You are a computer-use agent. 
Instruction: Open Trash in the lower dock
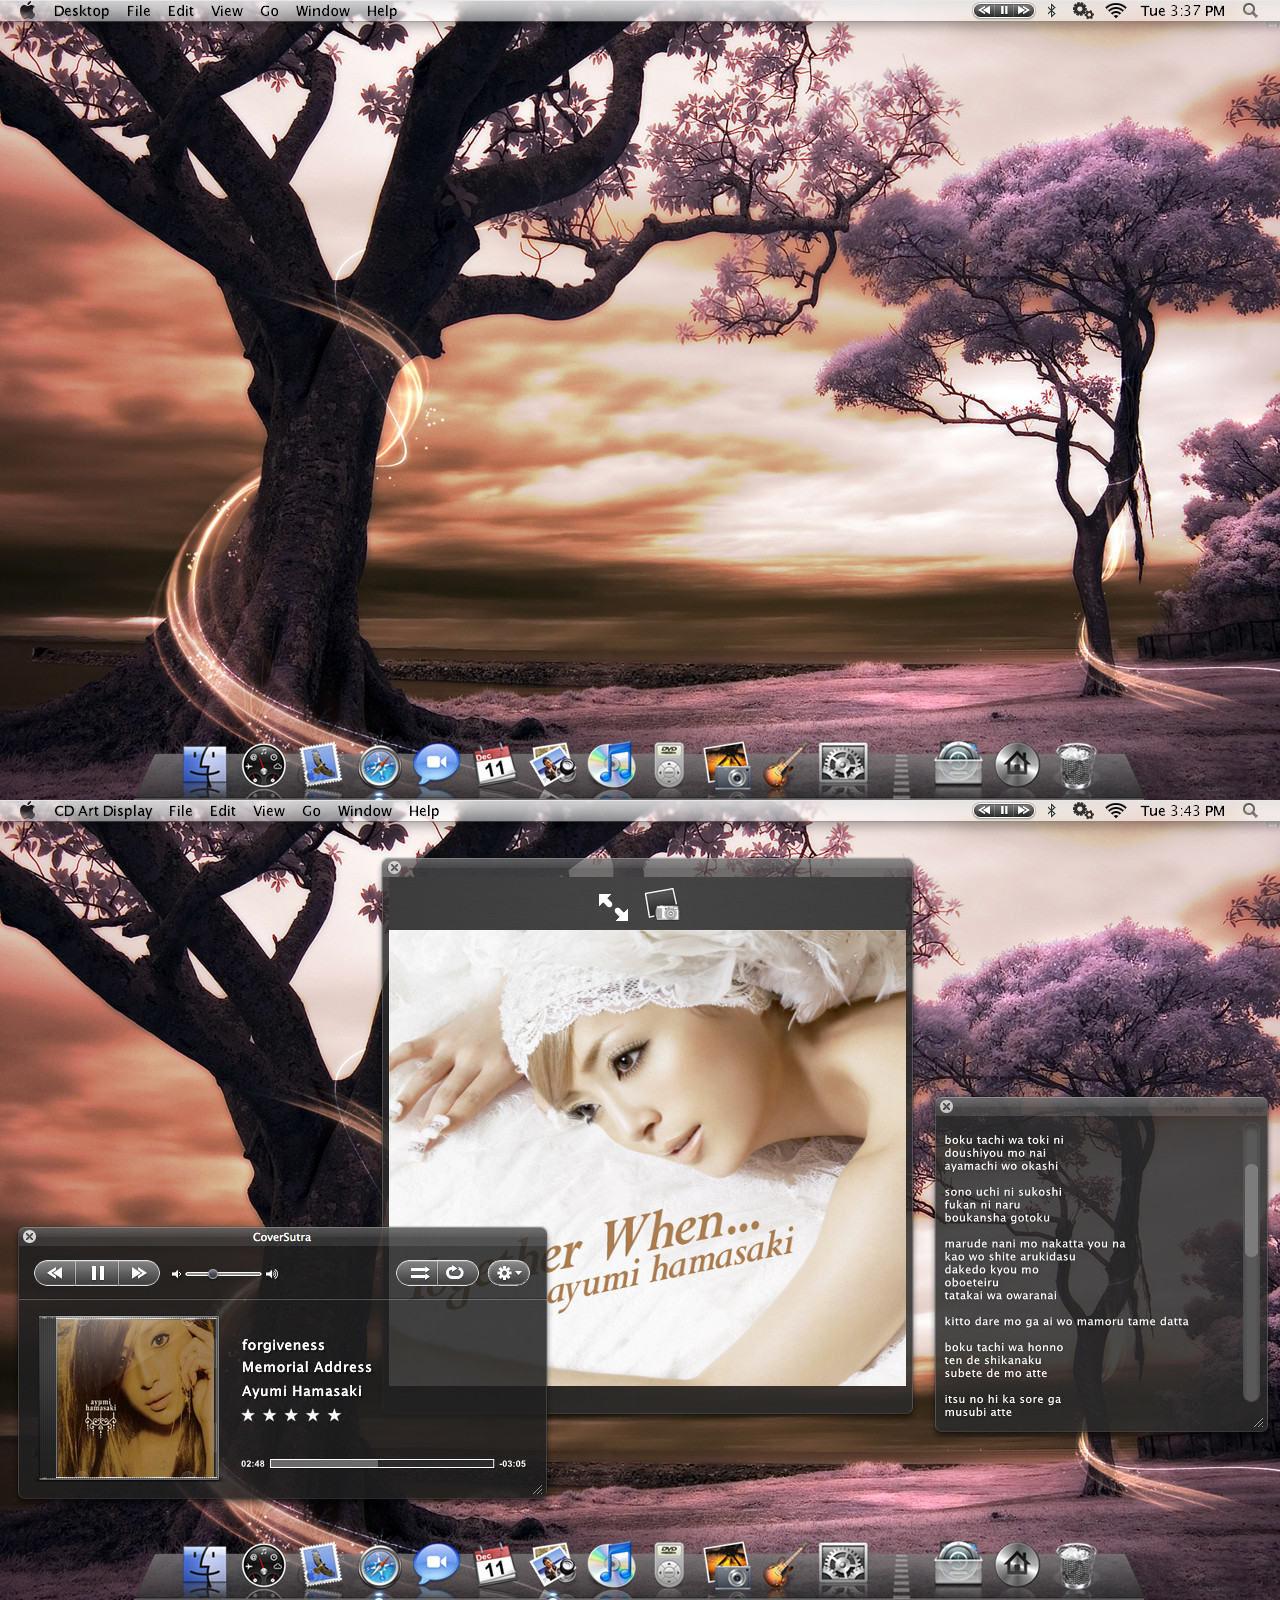click(x=1076, y=1566)
